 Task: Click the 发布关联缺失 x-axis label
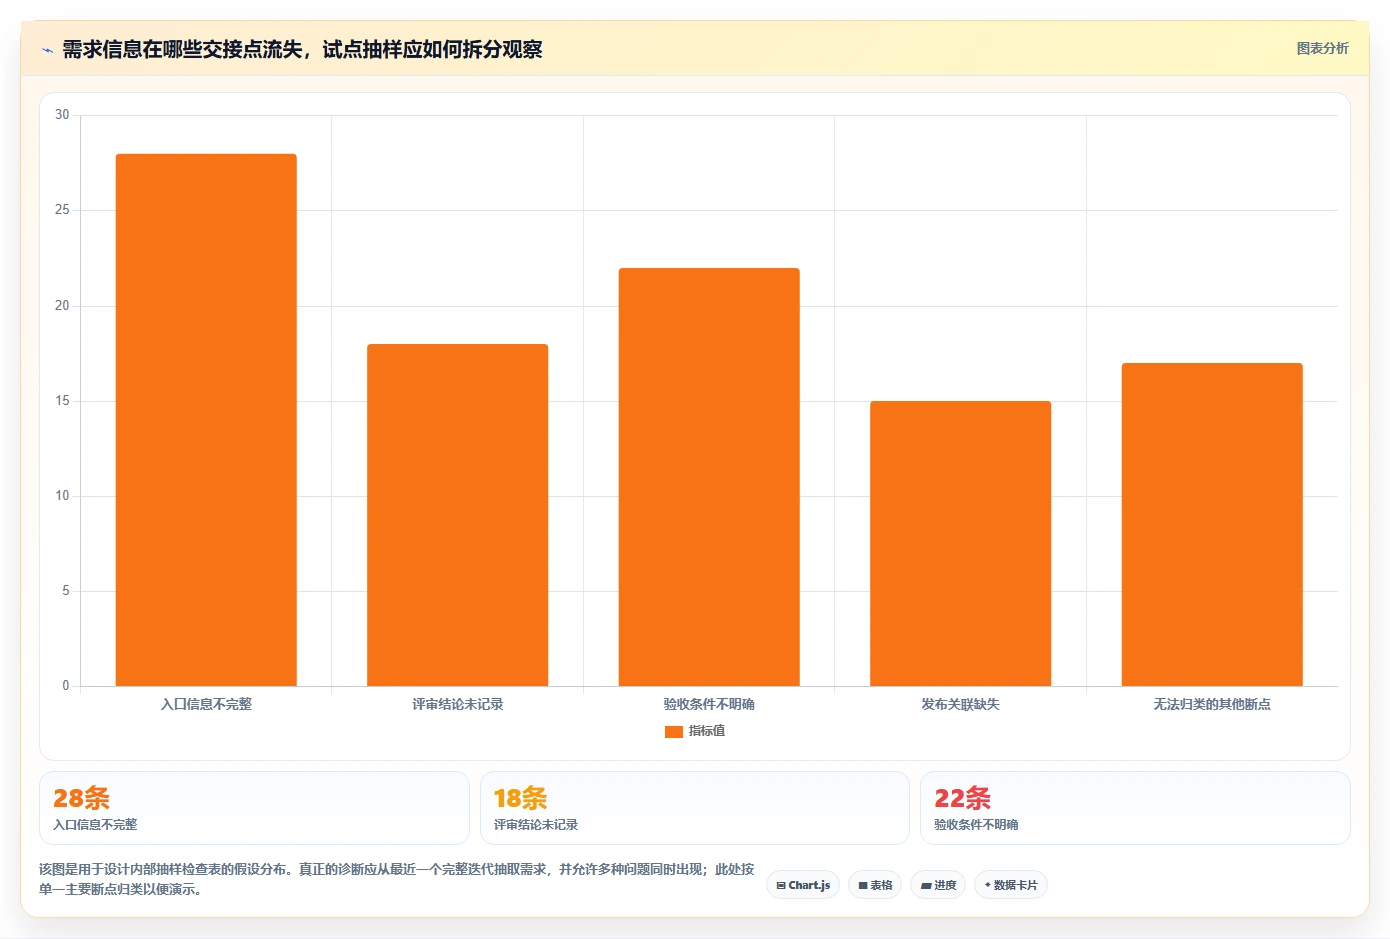960,704
